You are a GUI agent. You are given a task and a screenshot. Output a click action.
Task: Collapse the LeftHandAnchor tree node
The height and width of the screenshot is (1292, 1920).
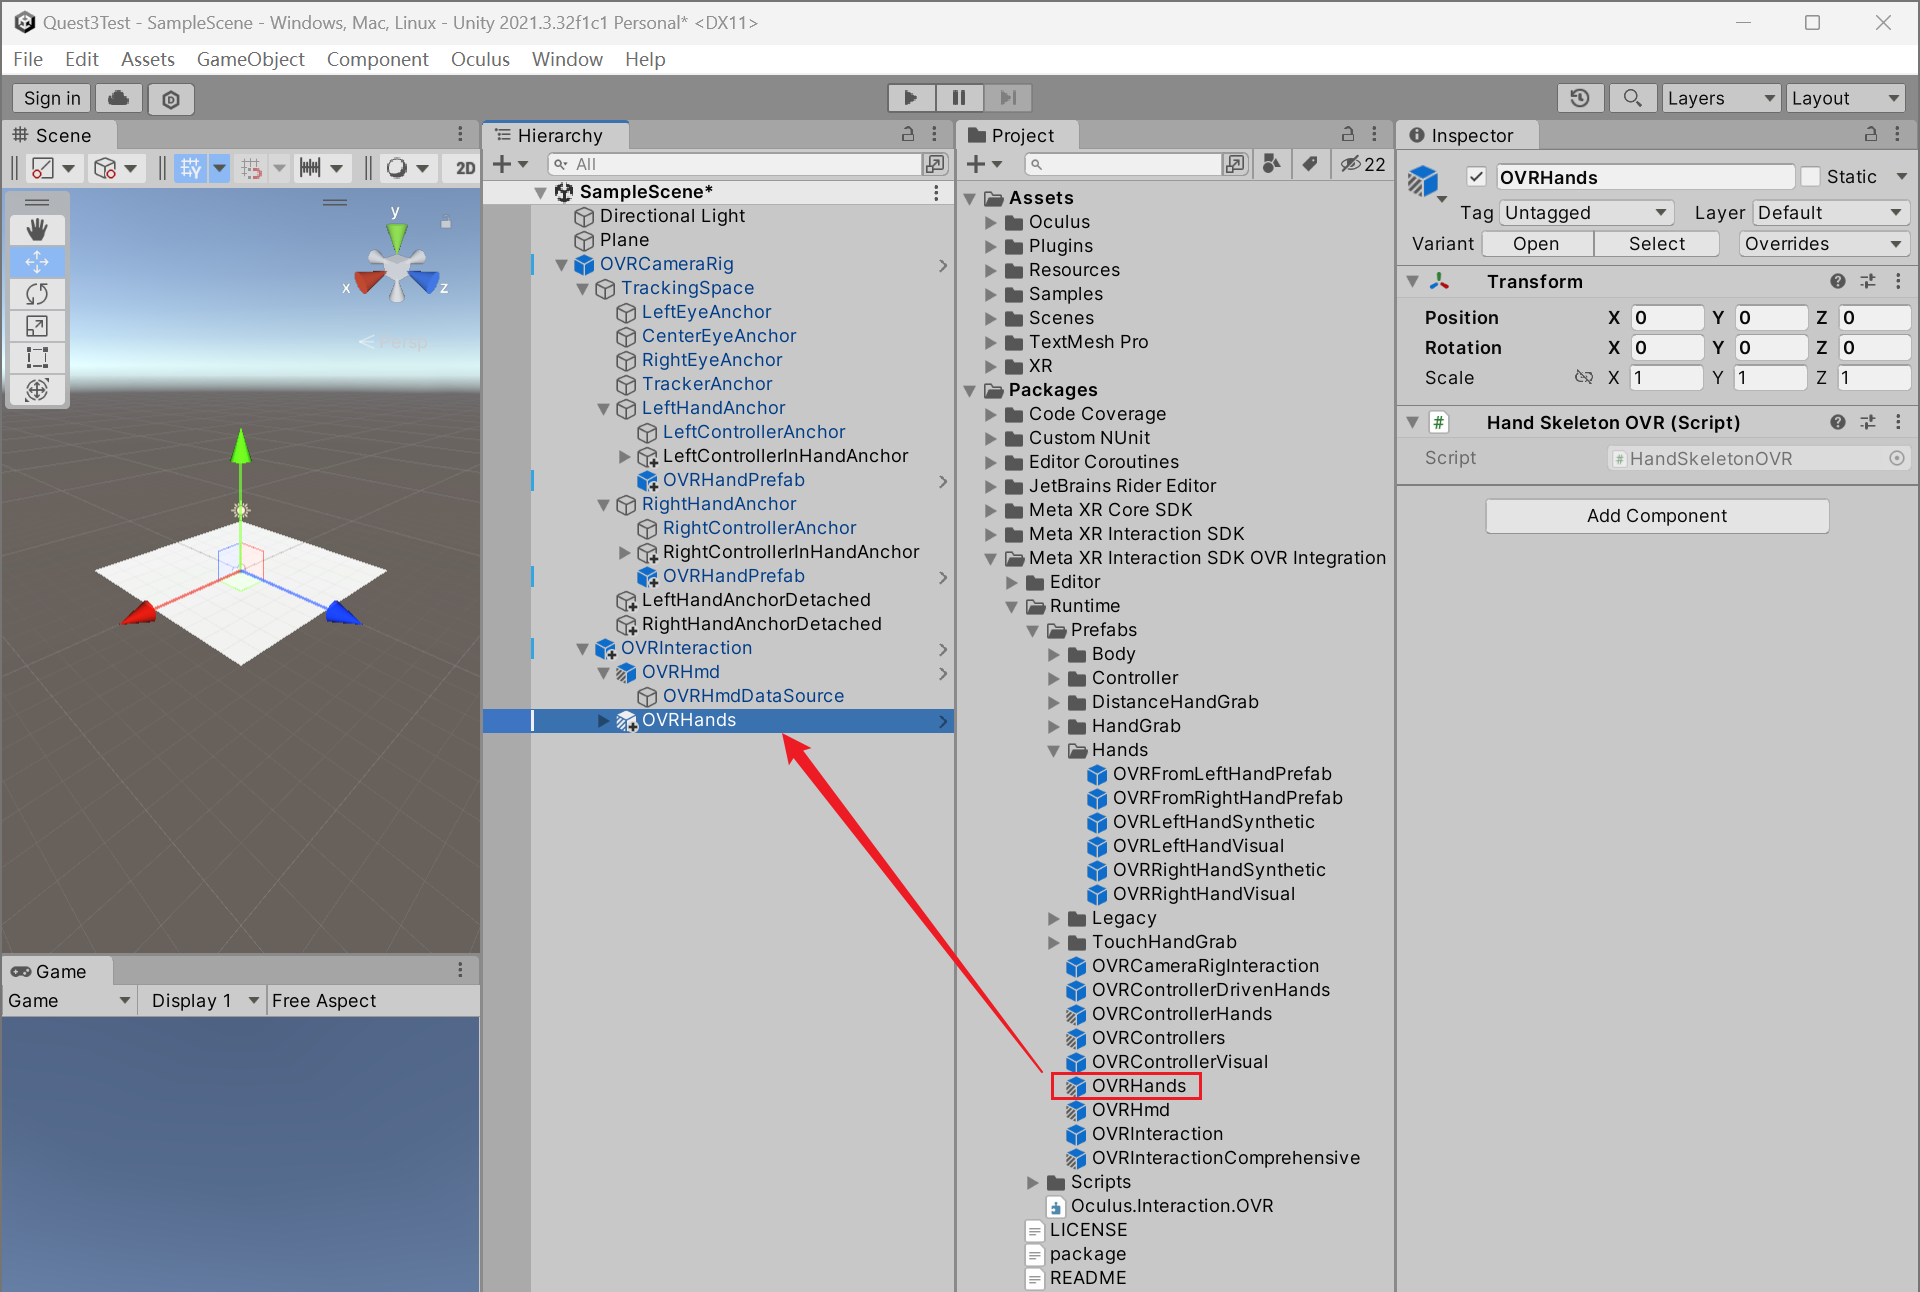(603, 409)
